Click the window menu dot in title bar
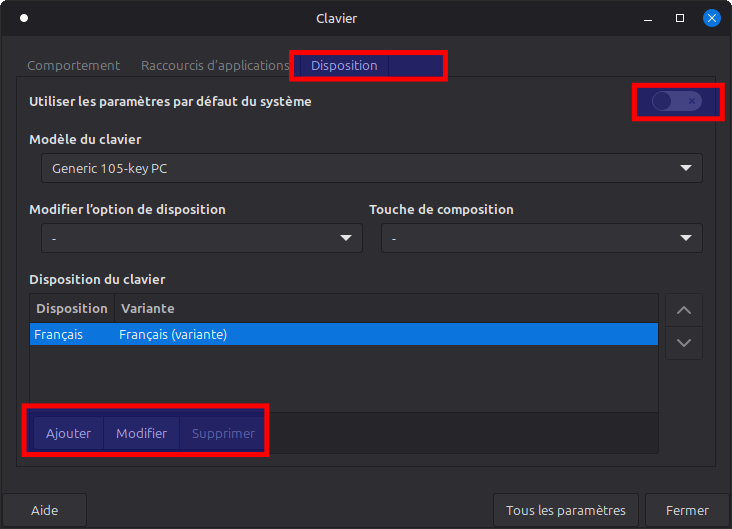Viewport: 732px width, 529px height. pos(24,18)
